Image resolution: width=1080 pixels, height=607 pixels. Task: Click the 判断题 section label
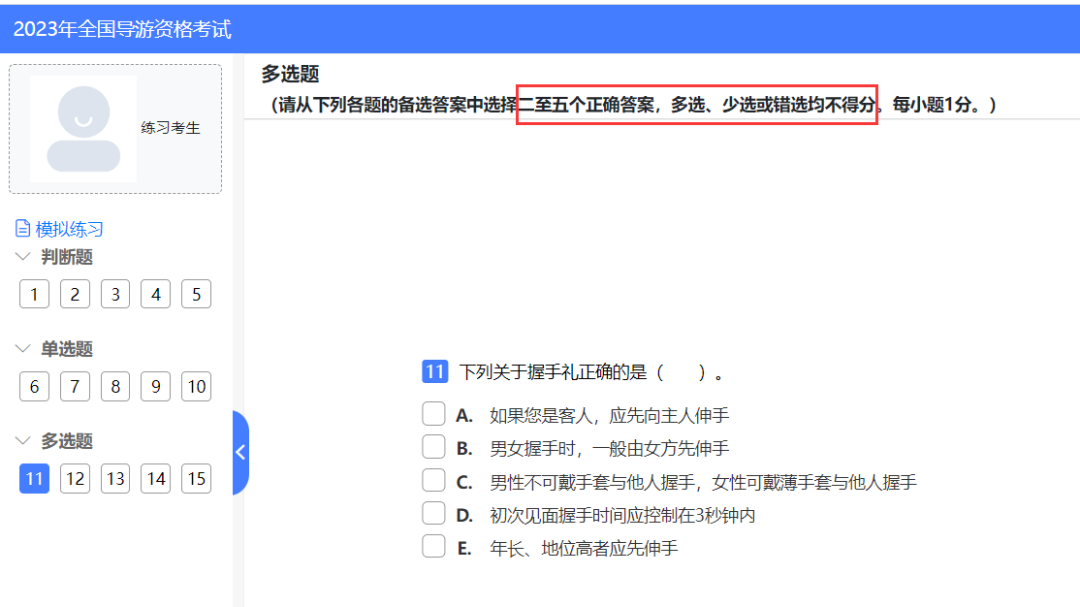pyautogui.click(x=67, y=257)
